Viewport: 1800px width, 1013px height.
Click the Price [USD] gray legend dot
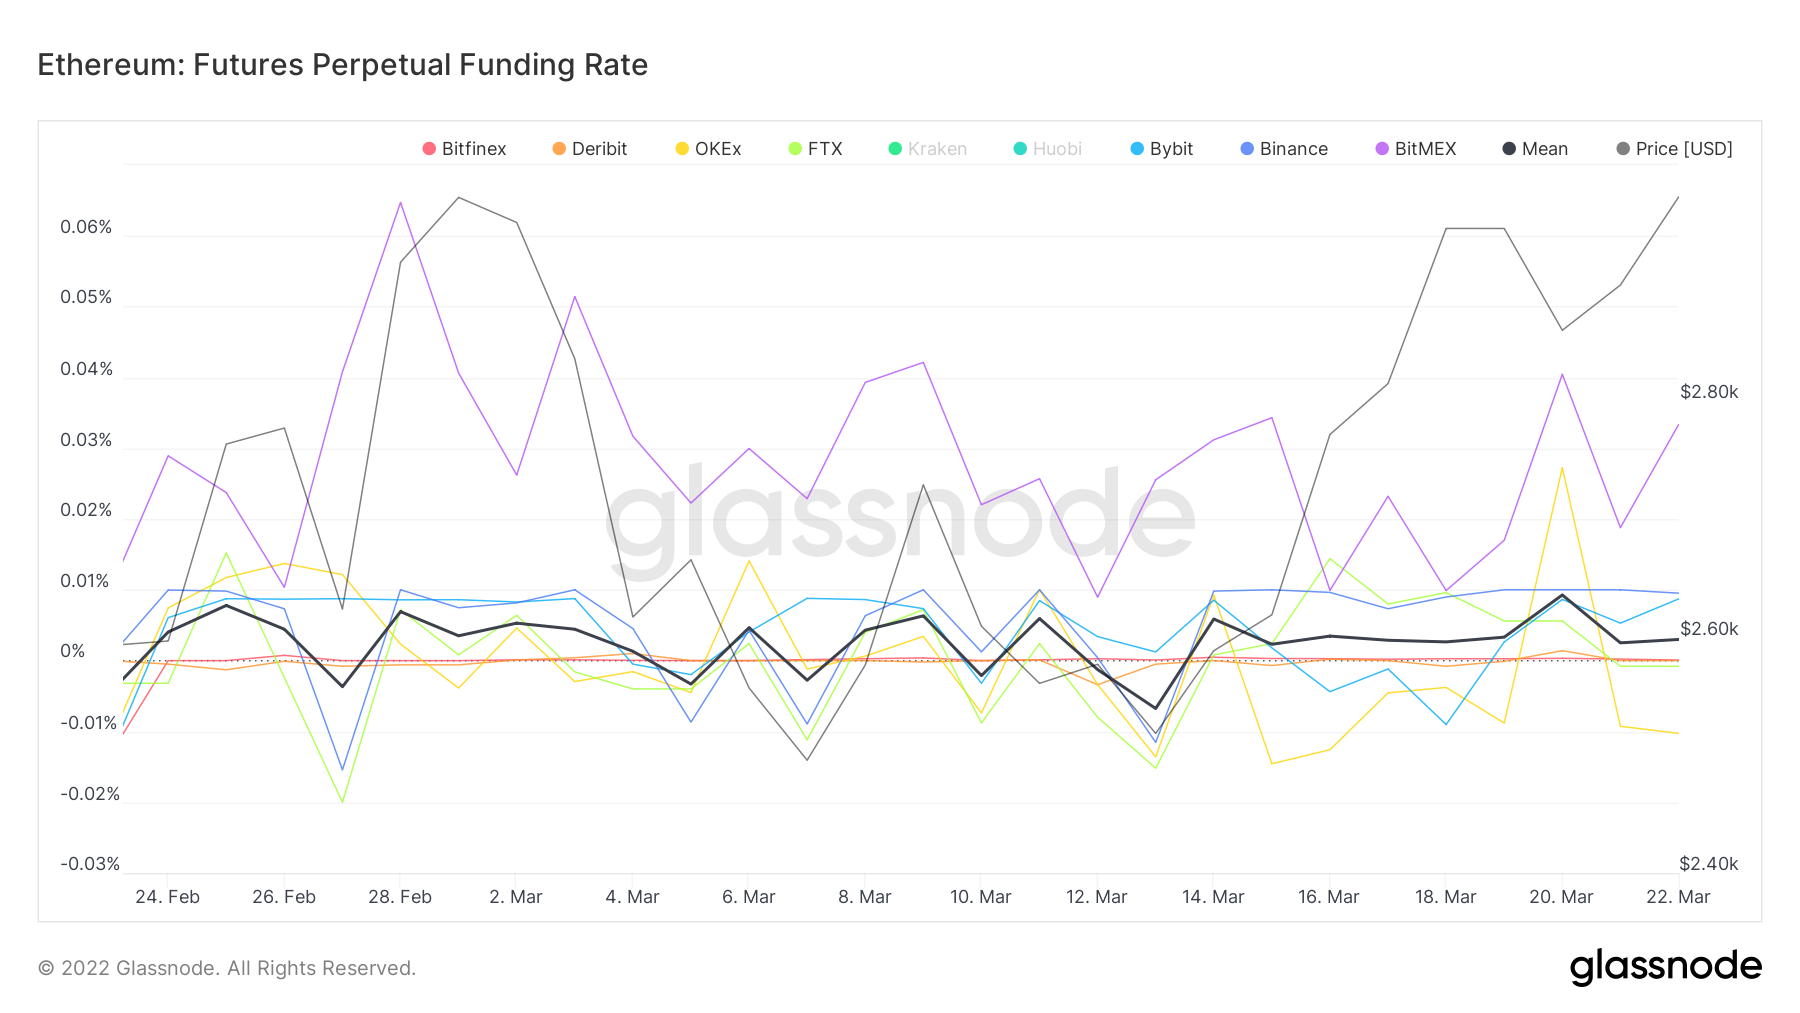click(1623, 149)
